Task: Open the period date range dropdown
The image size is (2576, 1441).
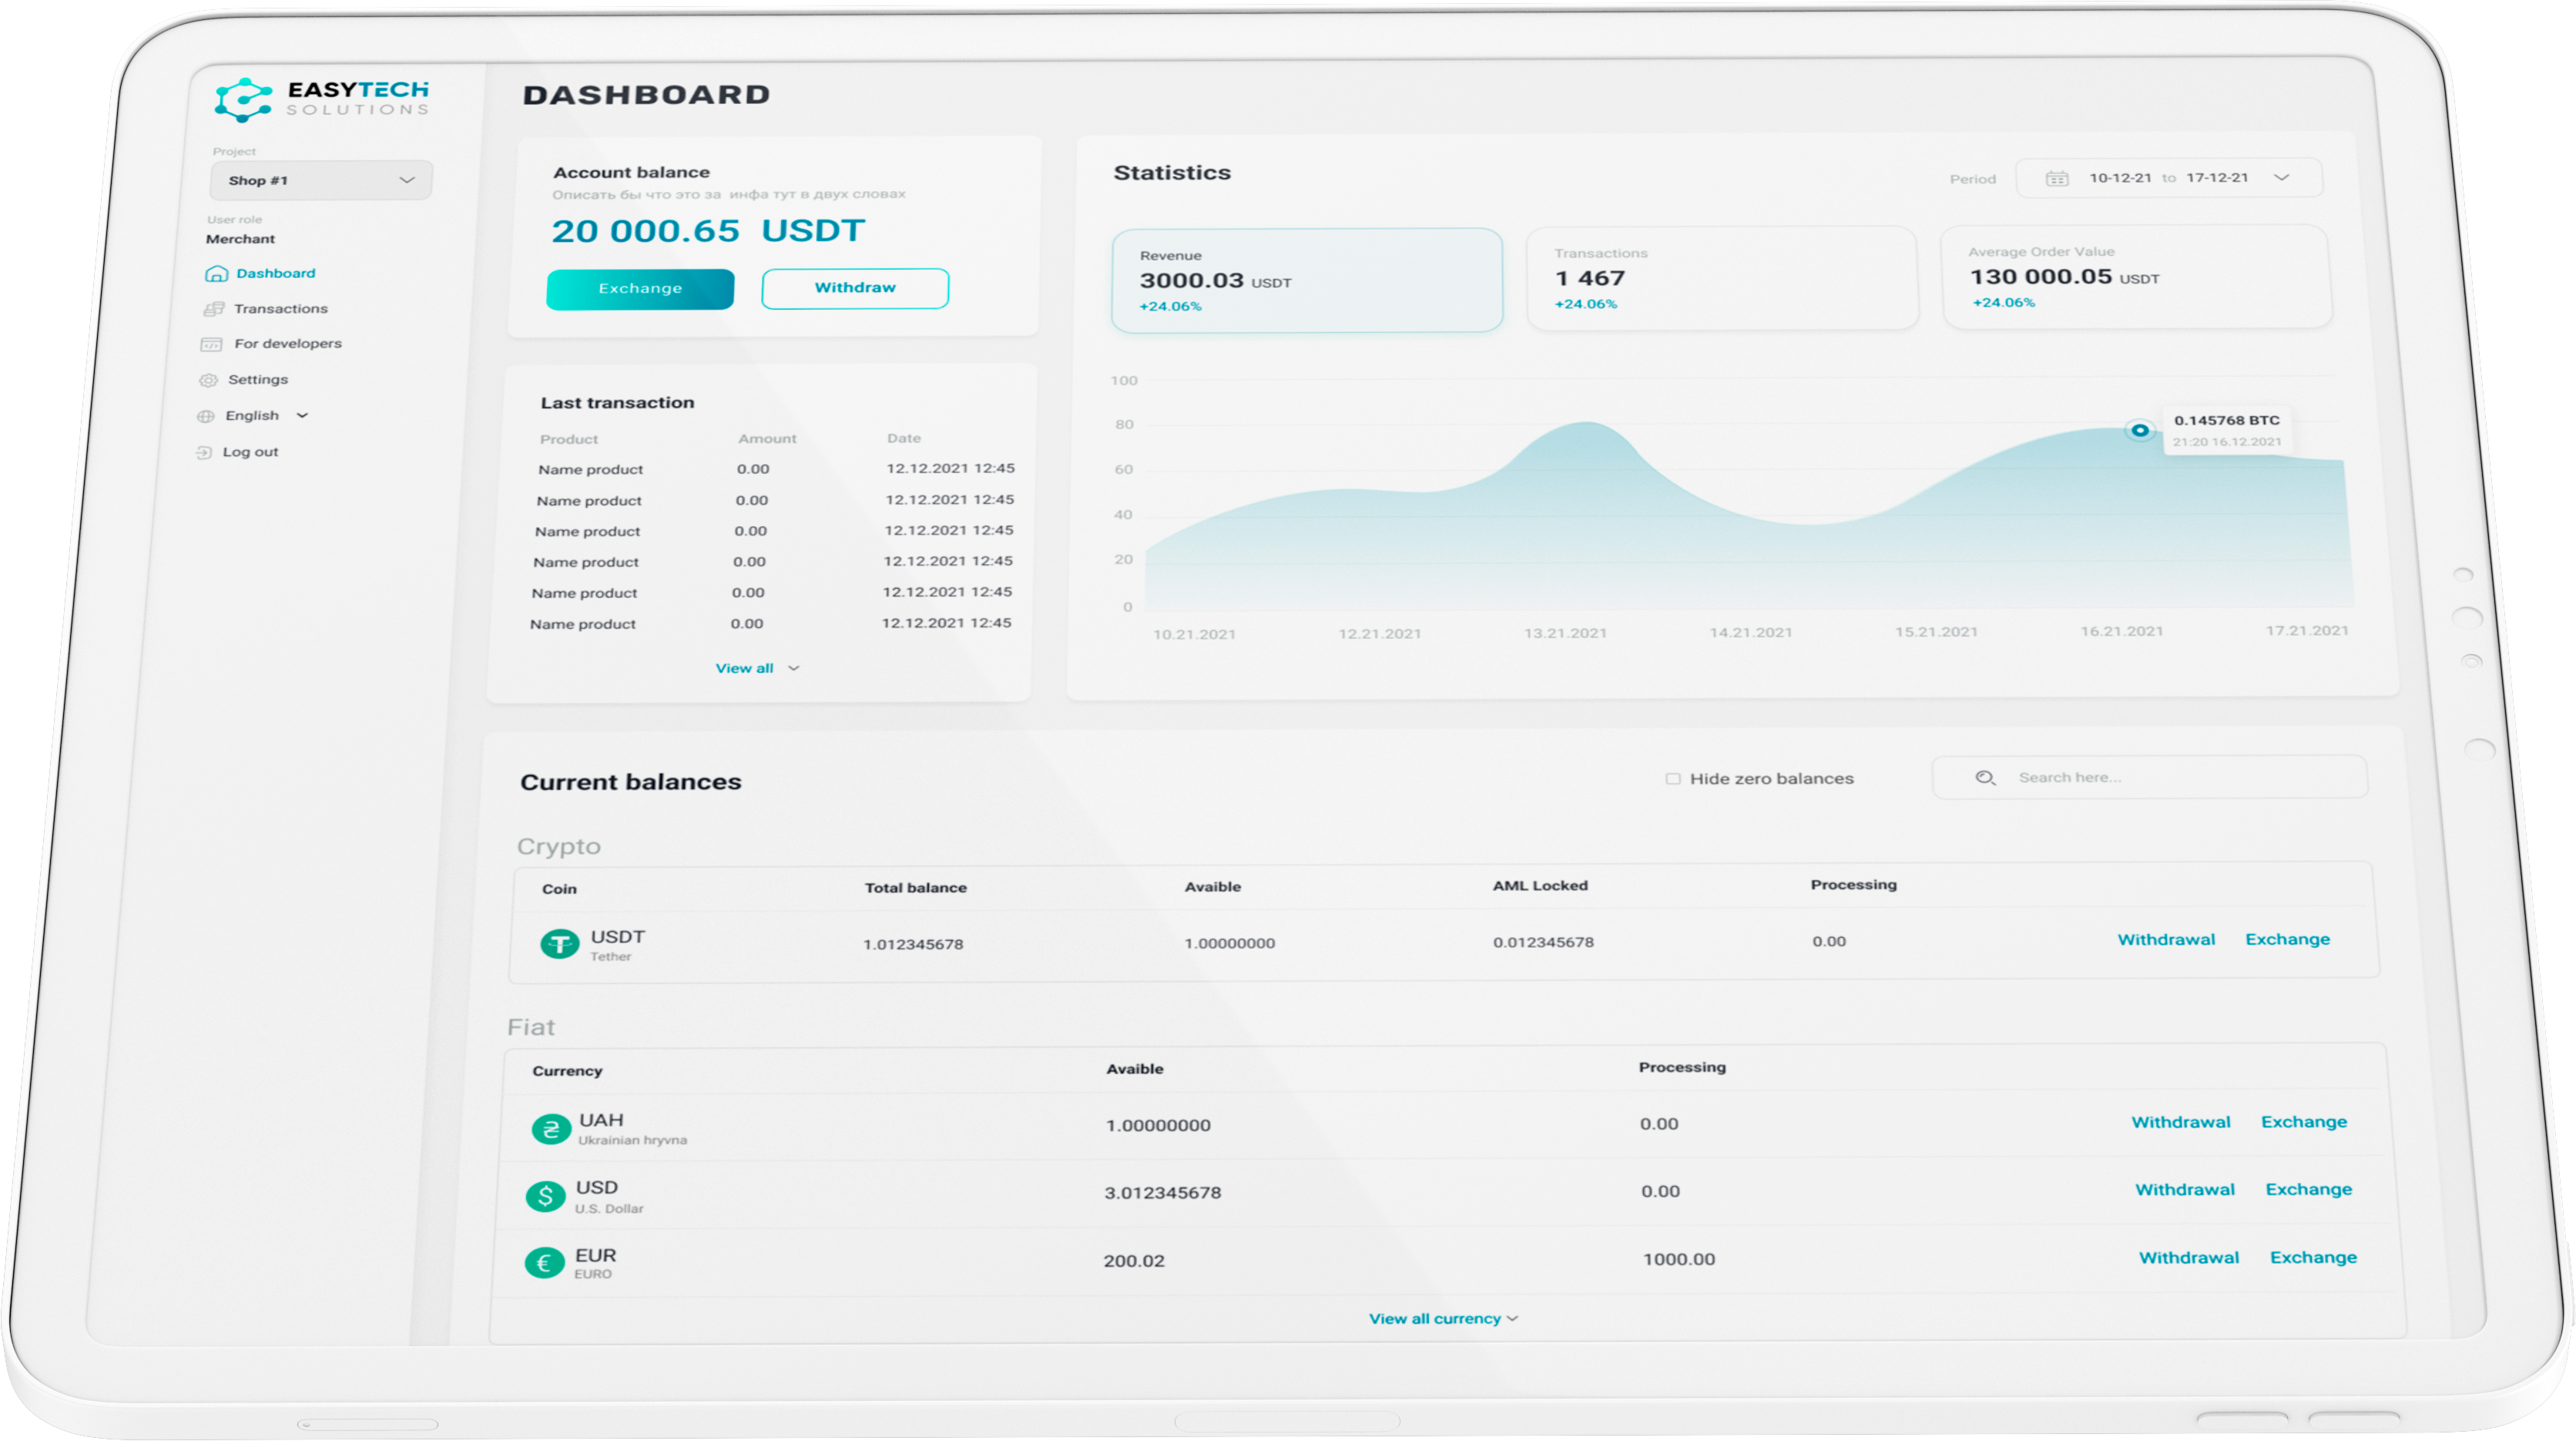Action: 2282,178
